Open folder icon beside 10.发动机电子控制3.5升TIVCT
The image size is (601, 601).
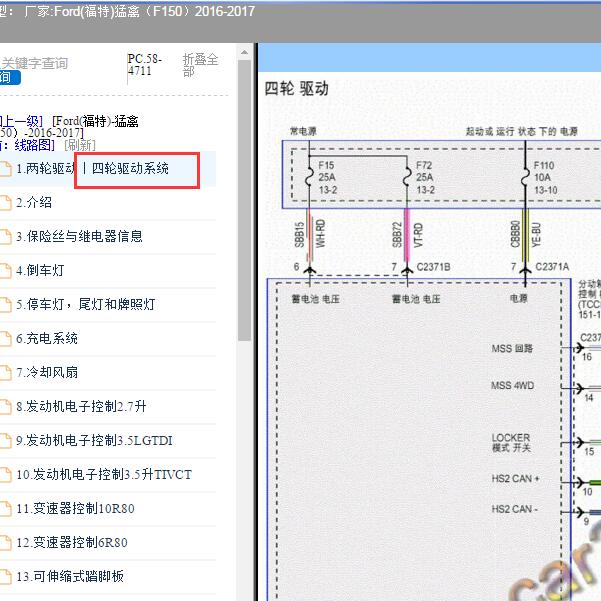coord(5,475)
